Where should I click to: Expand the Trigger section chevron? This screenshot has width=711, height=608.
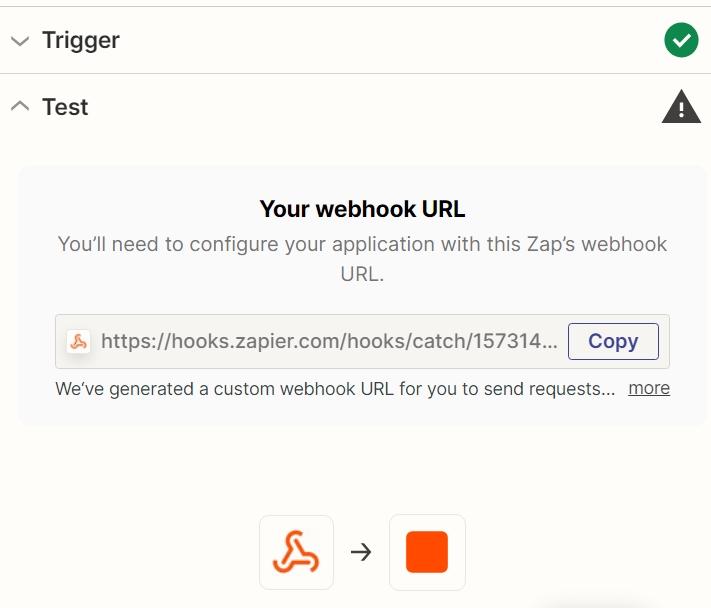(x=20, y=41)
